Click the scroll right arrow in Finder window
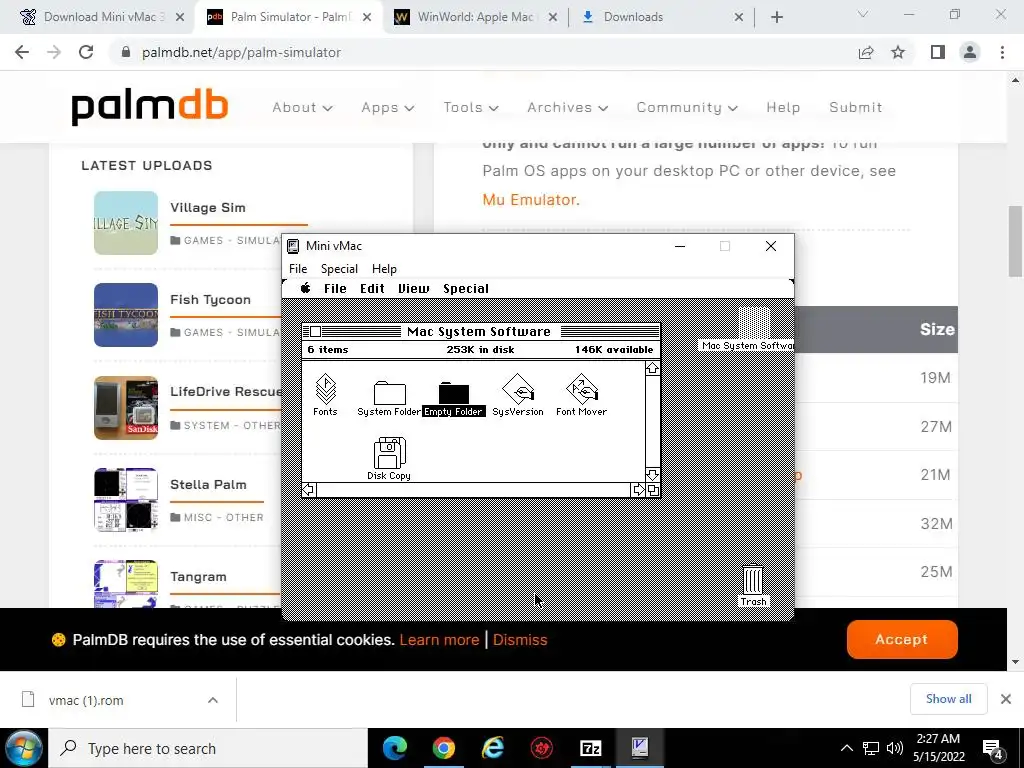 [x=638, y=490]
